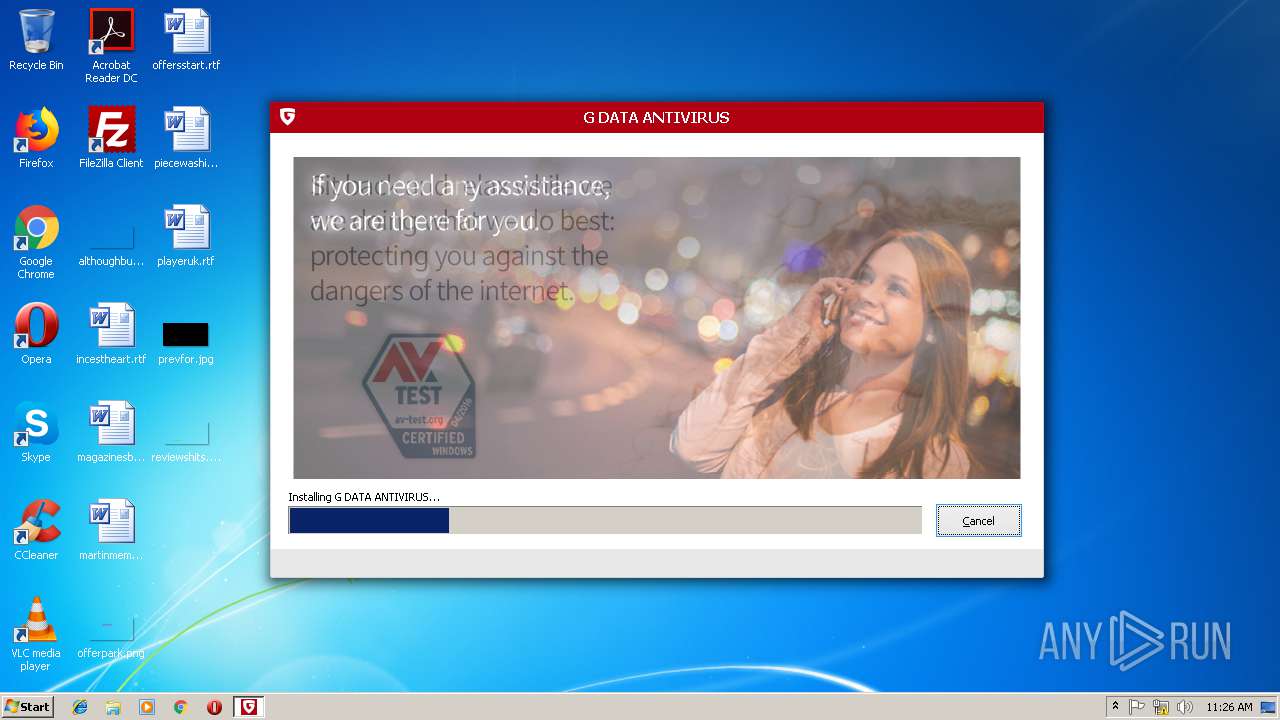Launch Acrobat Reader DC shortcut
The image size is (1280, 720).
tap(111, 46)
